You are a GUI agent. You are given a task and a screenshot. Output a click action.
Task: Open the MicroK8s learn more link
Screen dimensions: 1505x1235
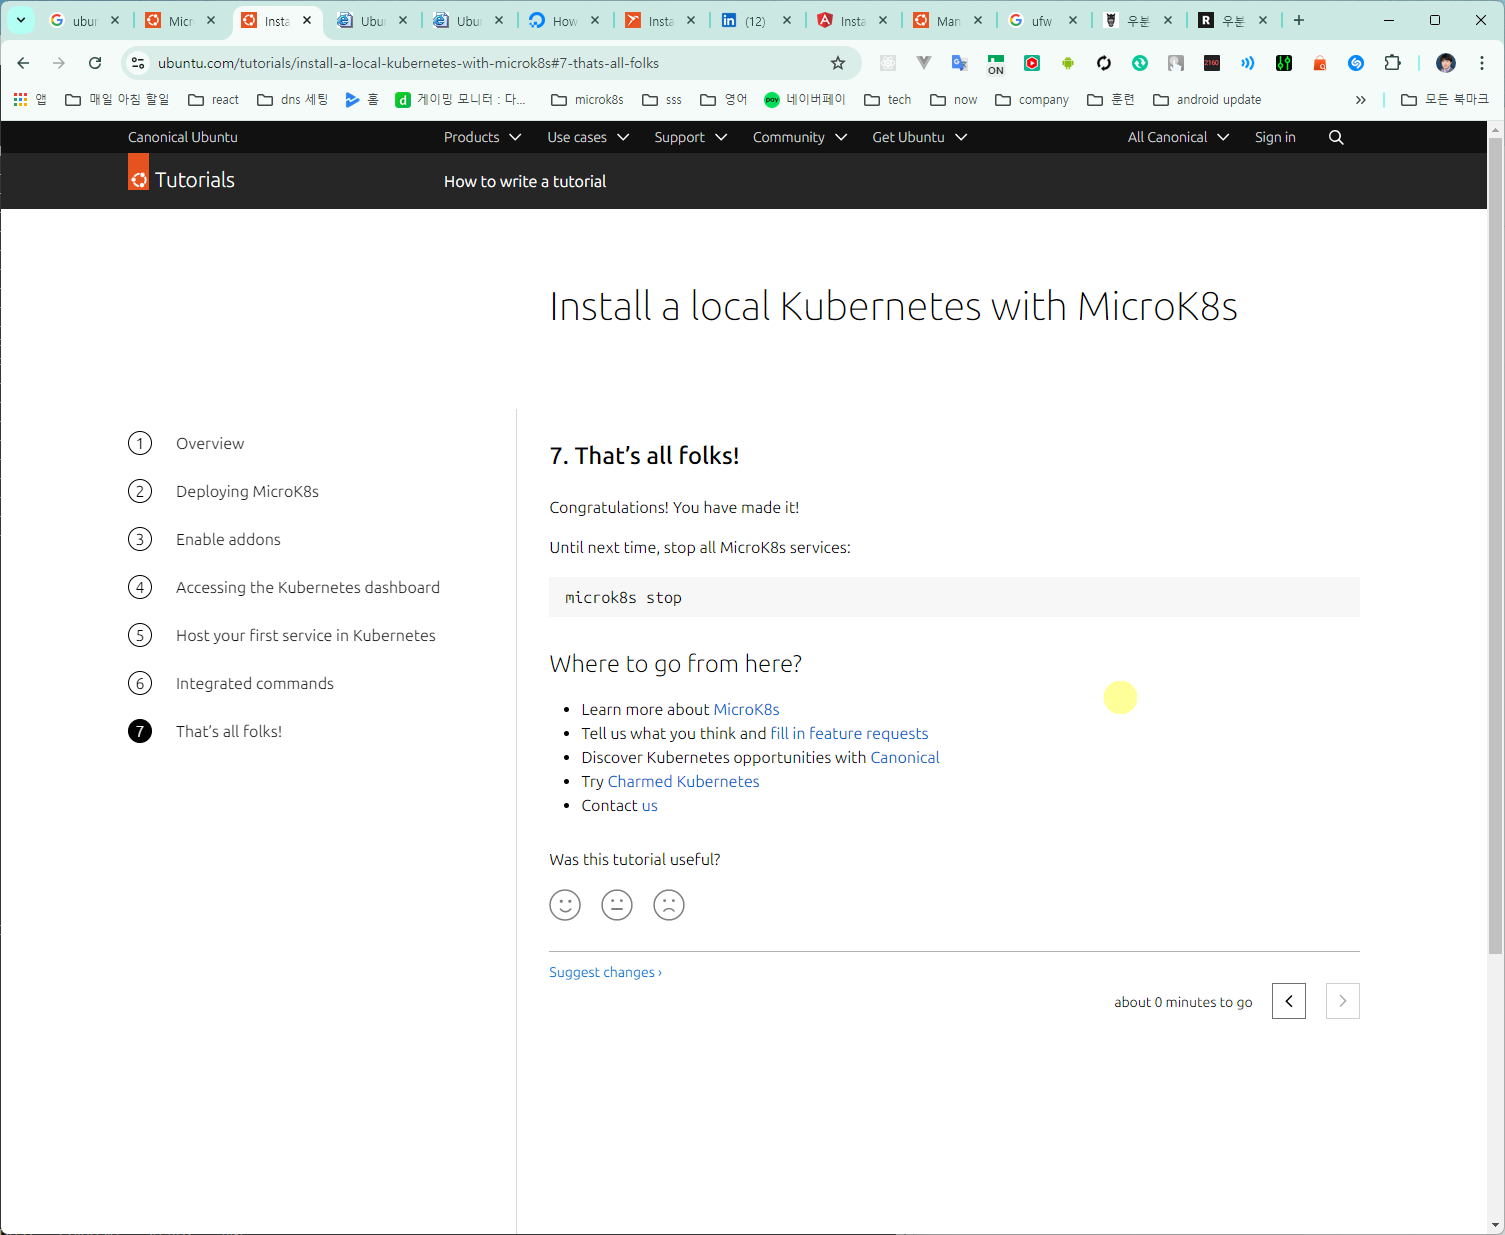point(746,709)
